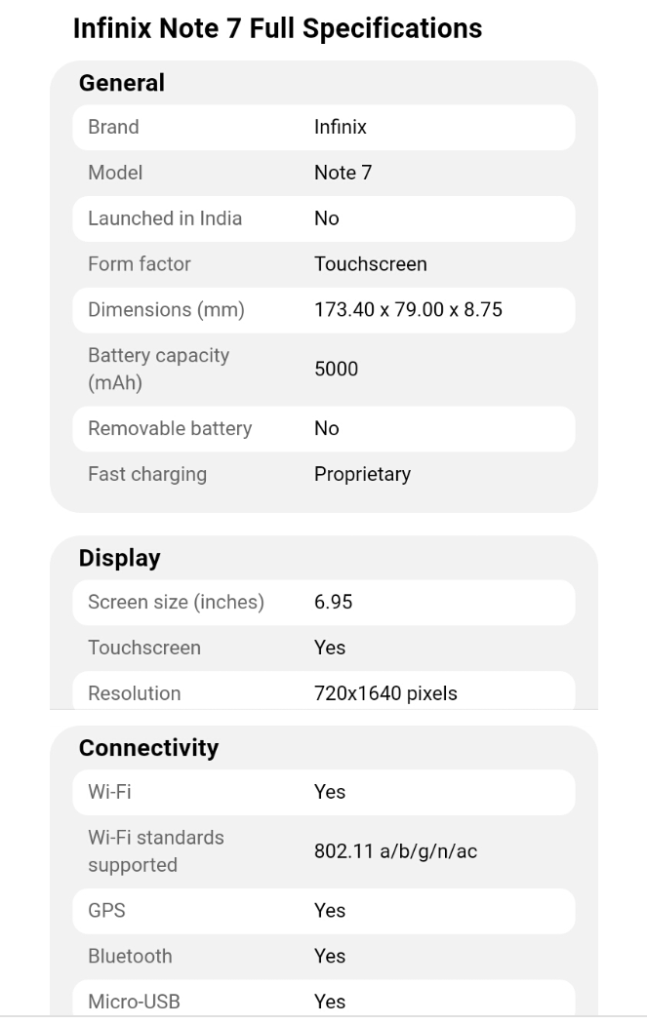Select the Fast charging Proprietary value
Screen dimensions: 647x1024
tap(362, 474)
